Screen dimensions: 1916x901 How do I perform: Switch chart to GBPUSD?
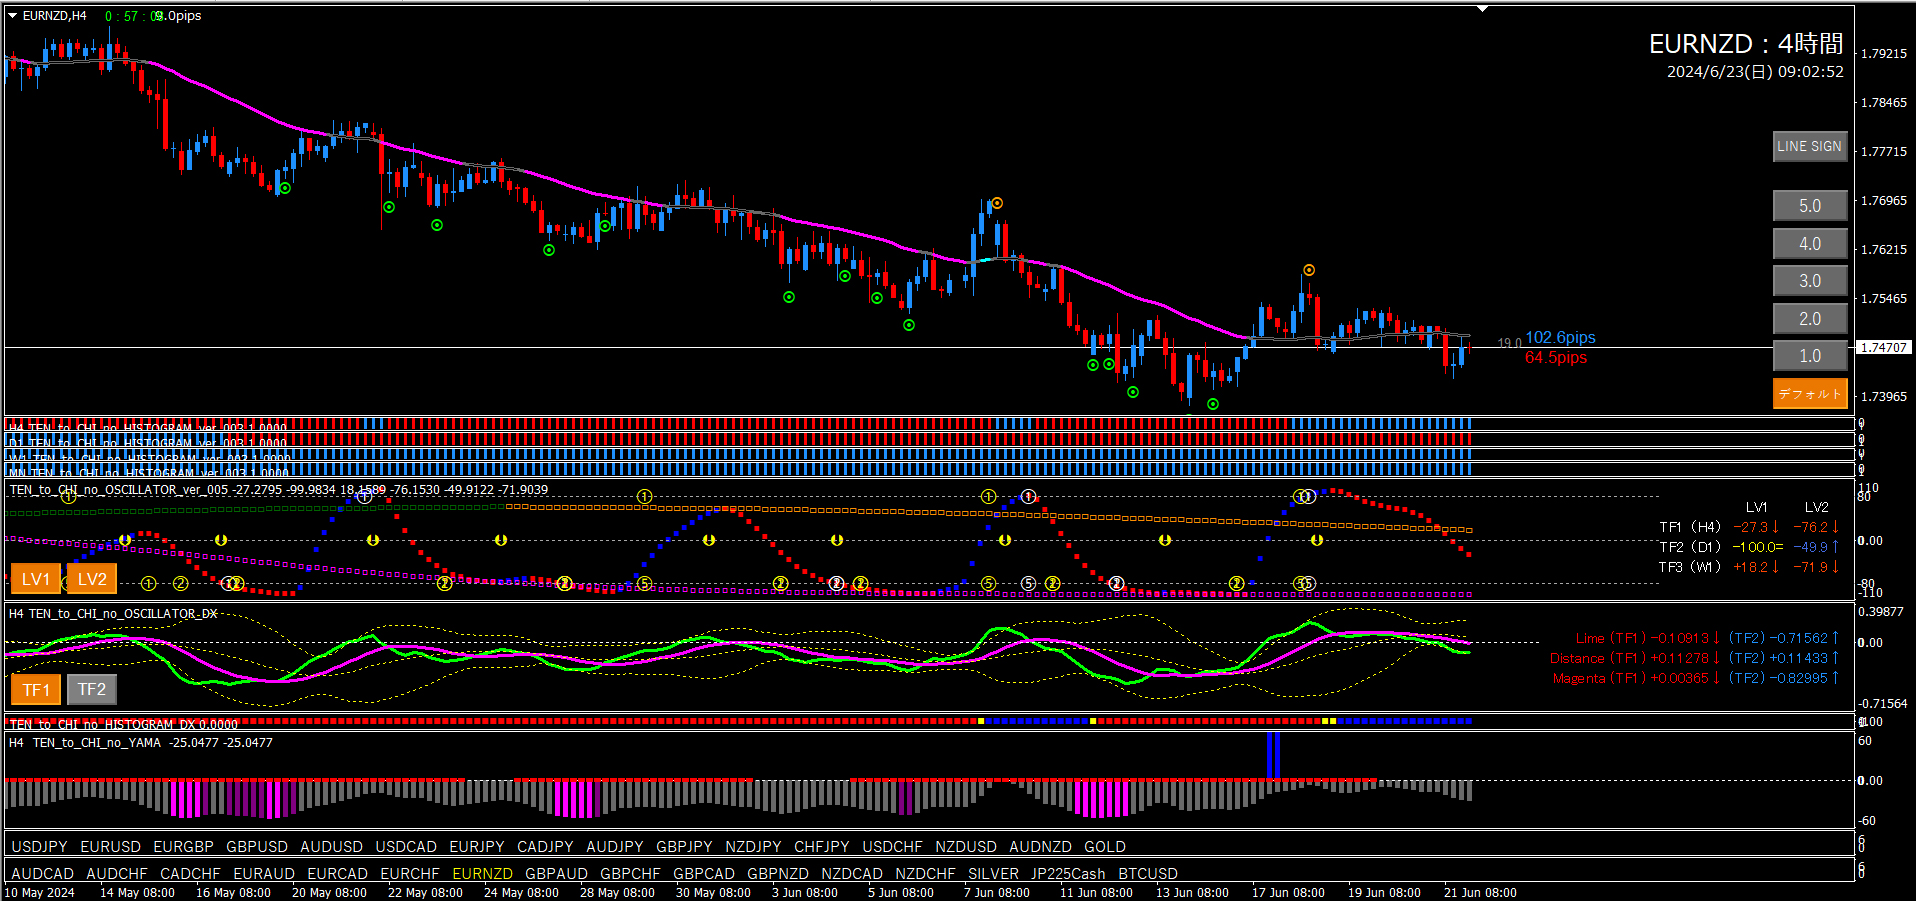[257, 847]
